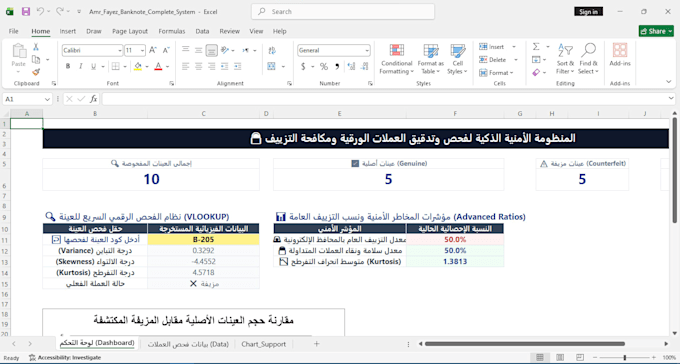Viewport: 680px width, 364px height.
Task: Open the Sort & Filter menu
Action: [x=565, y=59]
